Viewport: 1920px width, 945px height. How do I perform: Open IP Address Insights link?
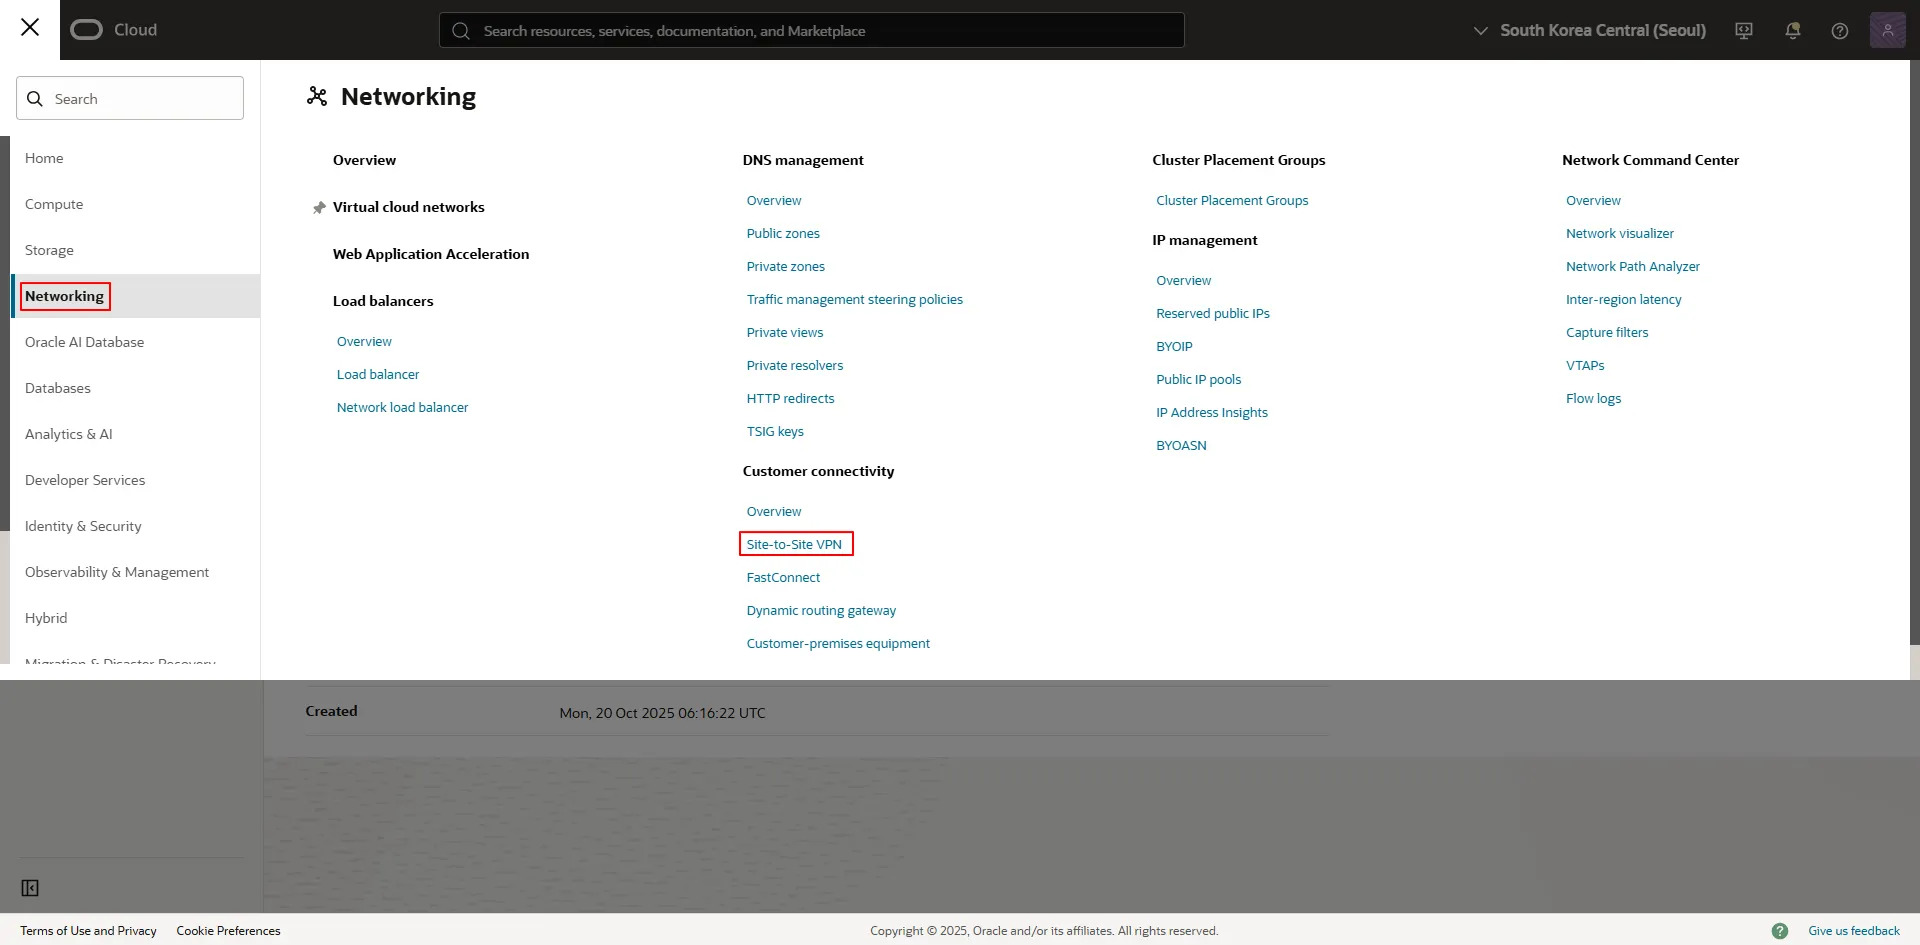point(1212,412)
